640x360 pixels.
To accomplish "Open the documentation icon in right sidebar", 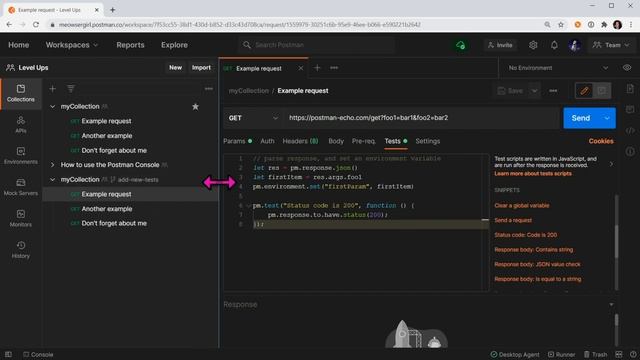I will coord(630,89).
